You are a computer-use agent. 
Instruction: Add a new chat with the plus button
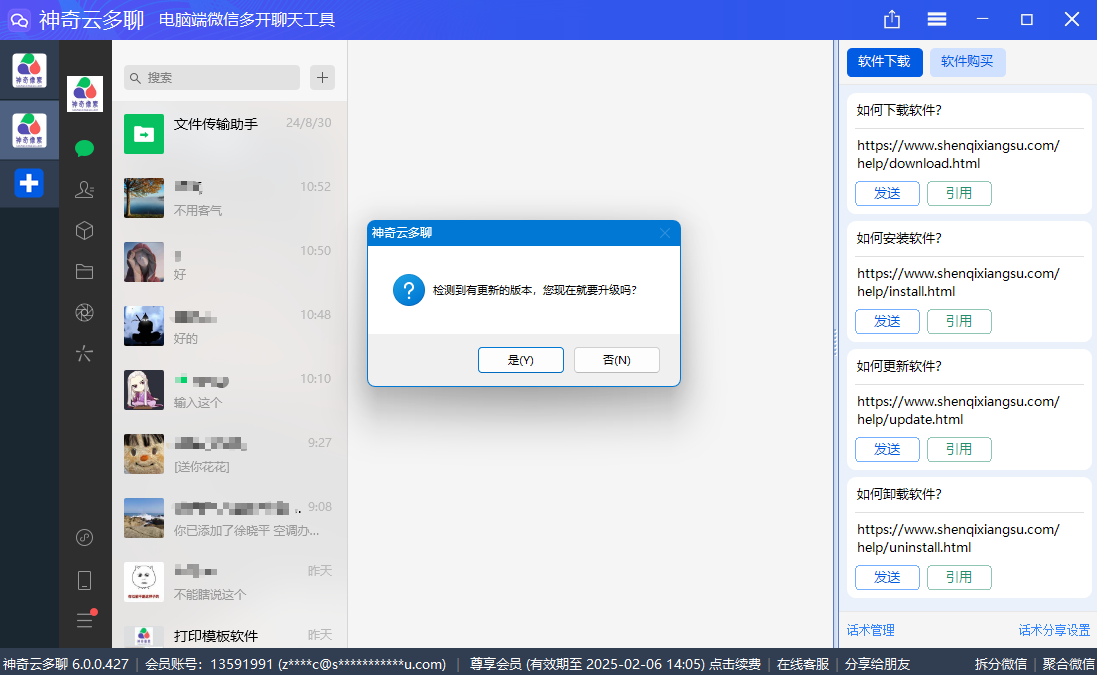click(x=320, y=77)
